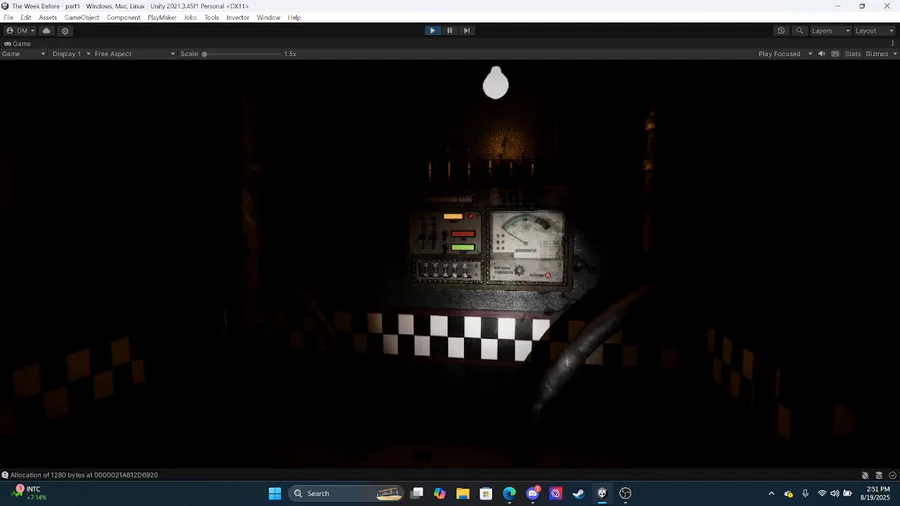Open Game view kebab options menu

click(893, 44)
